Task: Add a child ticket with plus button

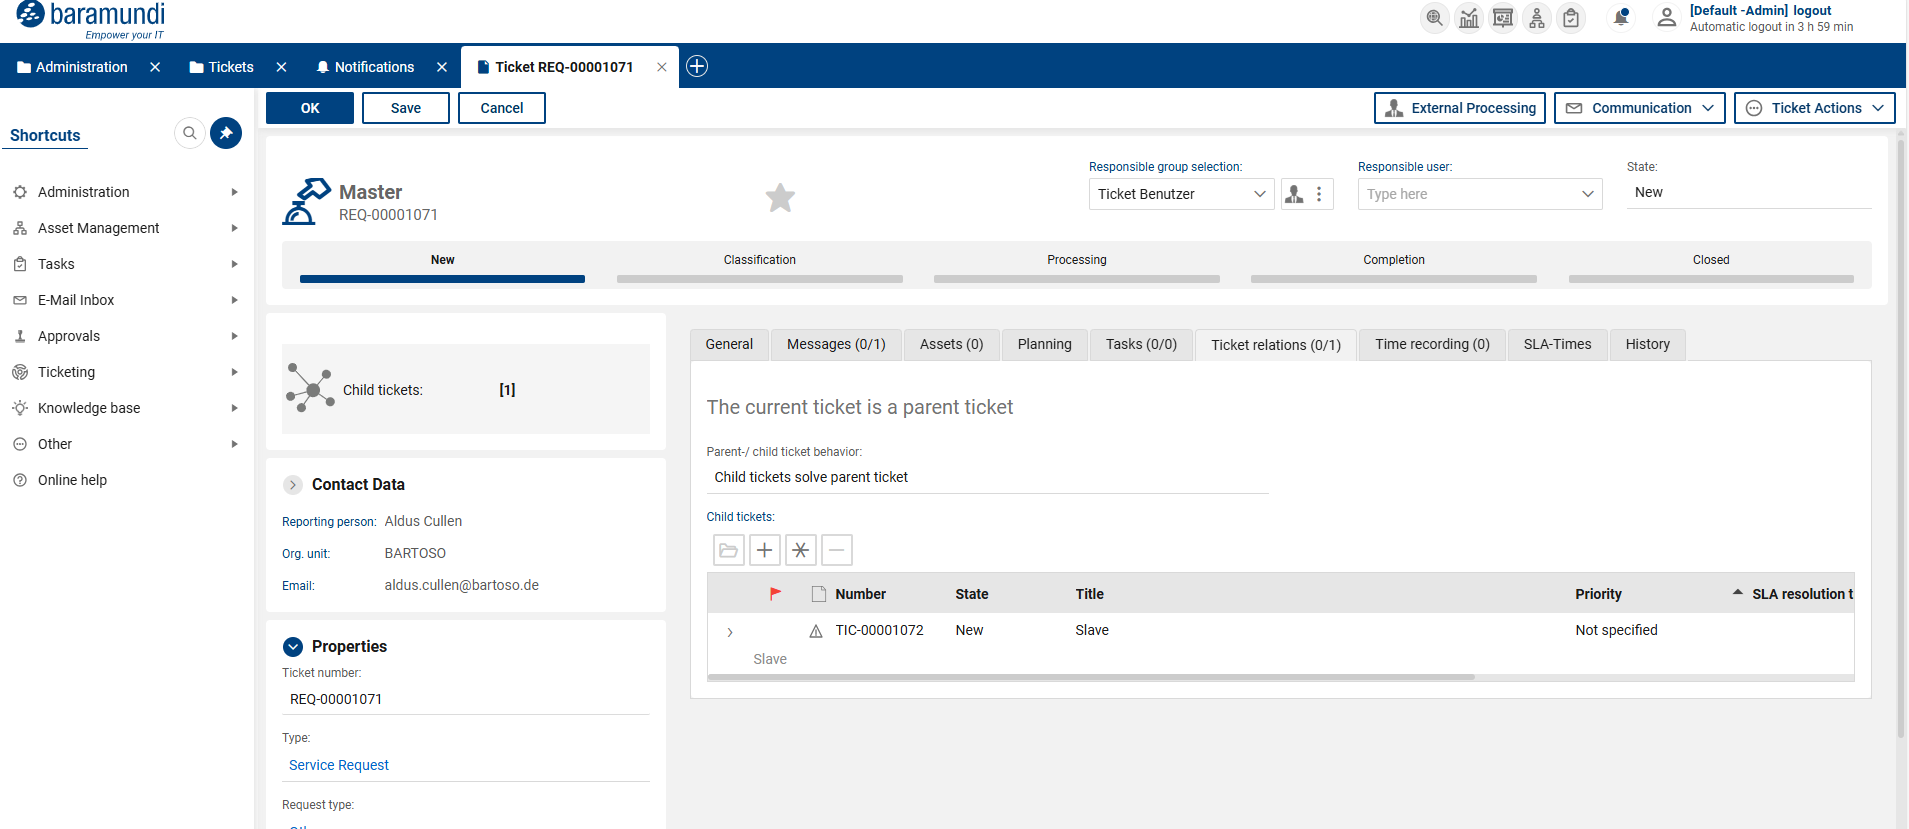Action: [x=765, y=550]
